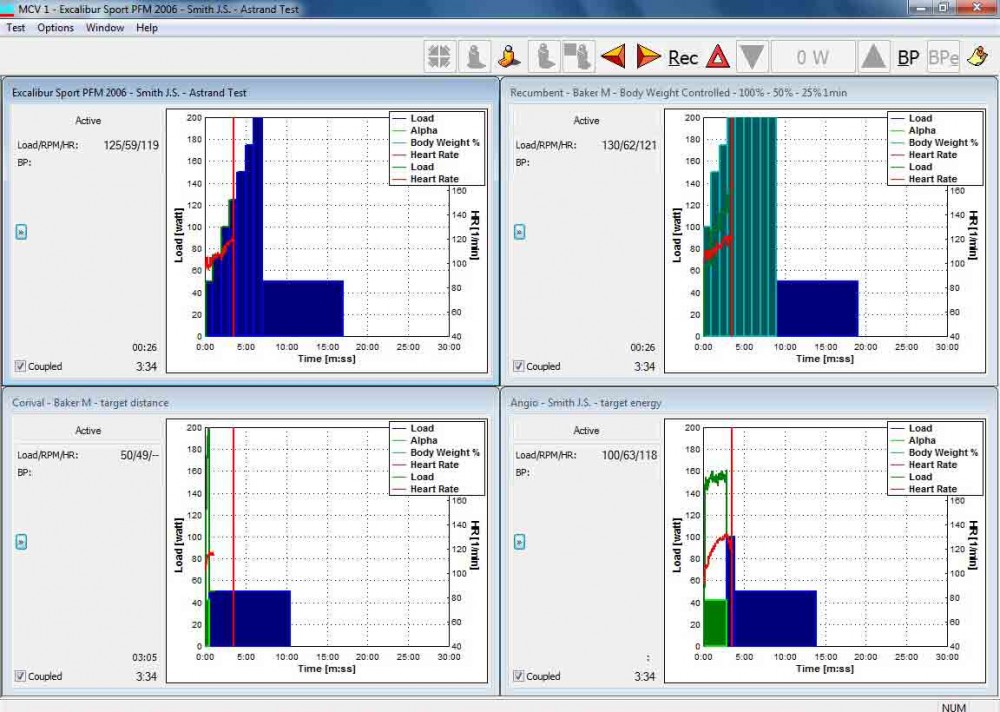Click the grayed seated patient icon before orange one
This screenshot has width=1000, height=712.
point(475,57)
